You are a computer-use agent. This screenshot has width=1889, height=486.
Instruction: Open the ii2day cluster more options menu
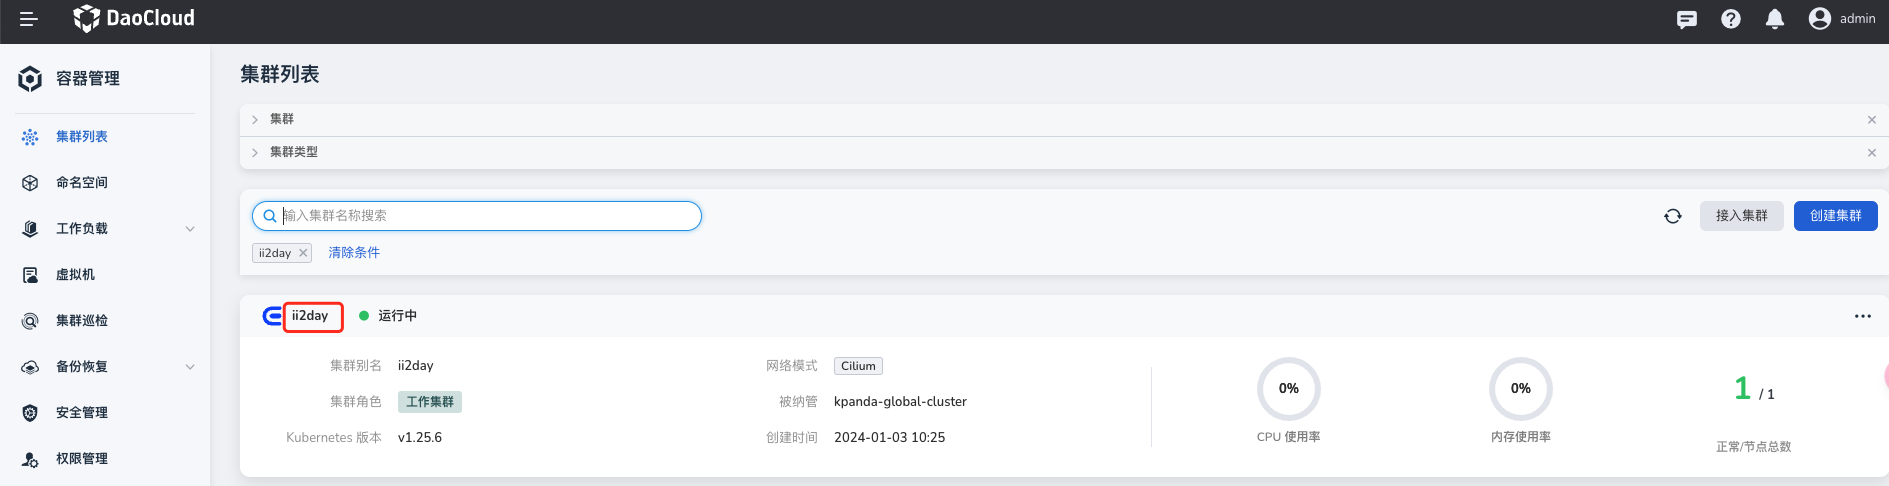click(x=1862, y=316)
